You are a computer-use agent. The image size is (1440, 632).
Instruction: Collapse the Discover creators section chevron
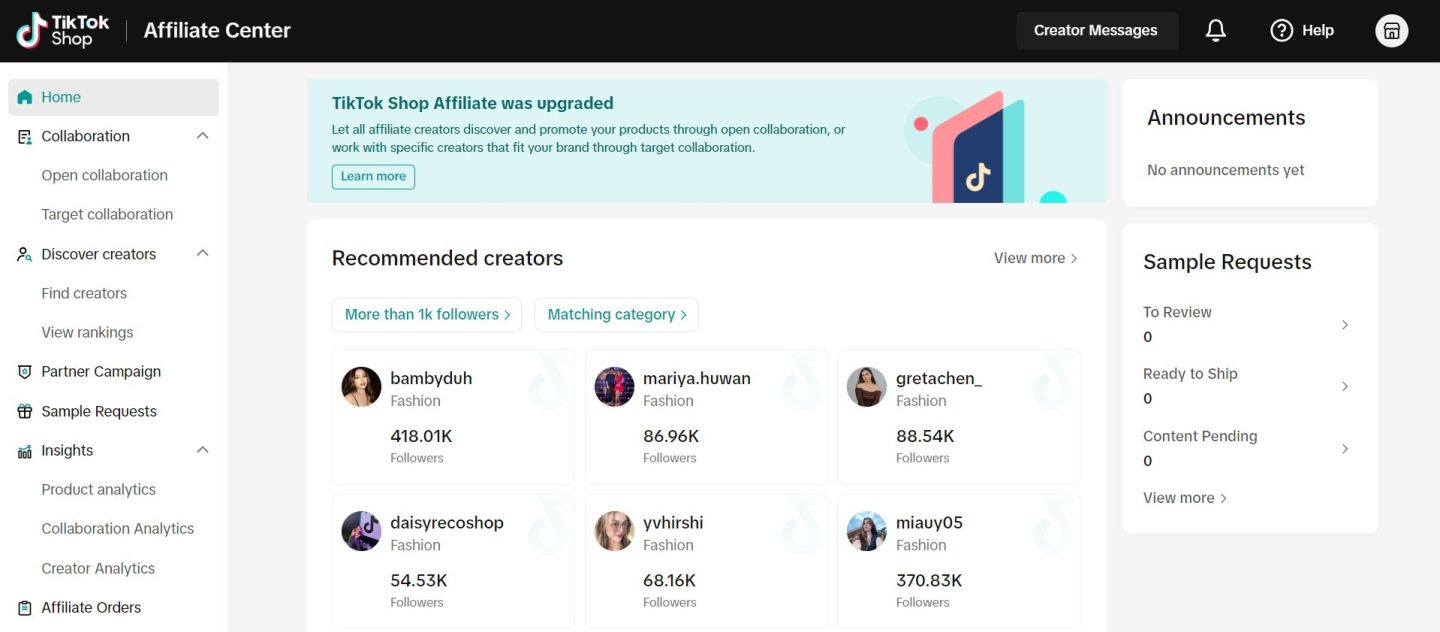pos(202,254)
